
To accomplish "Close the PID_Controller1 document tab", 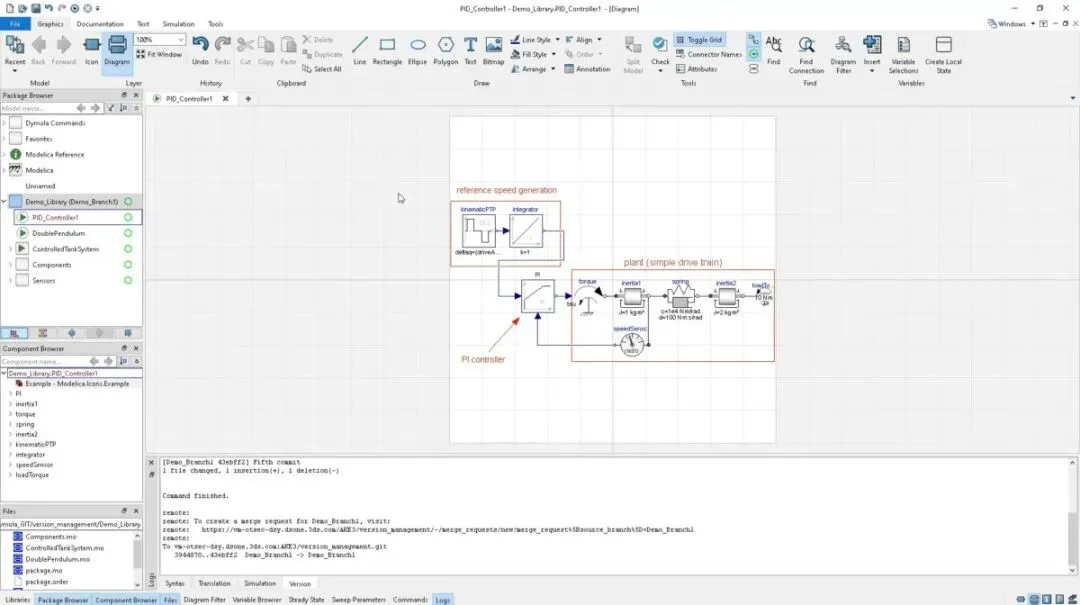I will (225, 99).
